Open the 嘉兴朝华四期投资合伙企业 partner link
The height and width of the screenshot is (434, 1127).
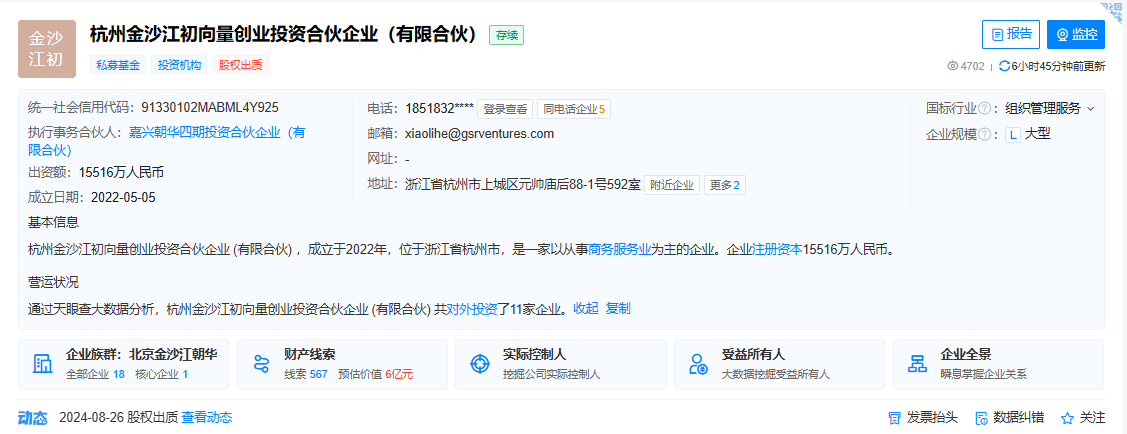click(216, 132)
